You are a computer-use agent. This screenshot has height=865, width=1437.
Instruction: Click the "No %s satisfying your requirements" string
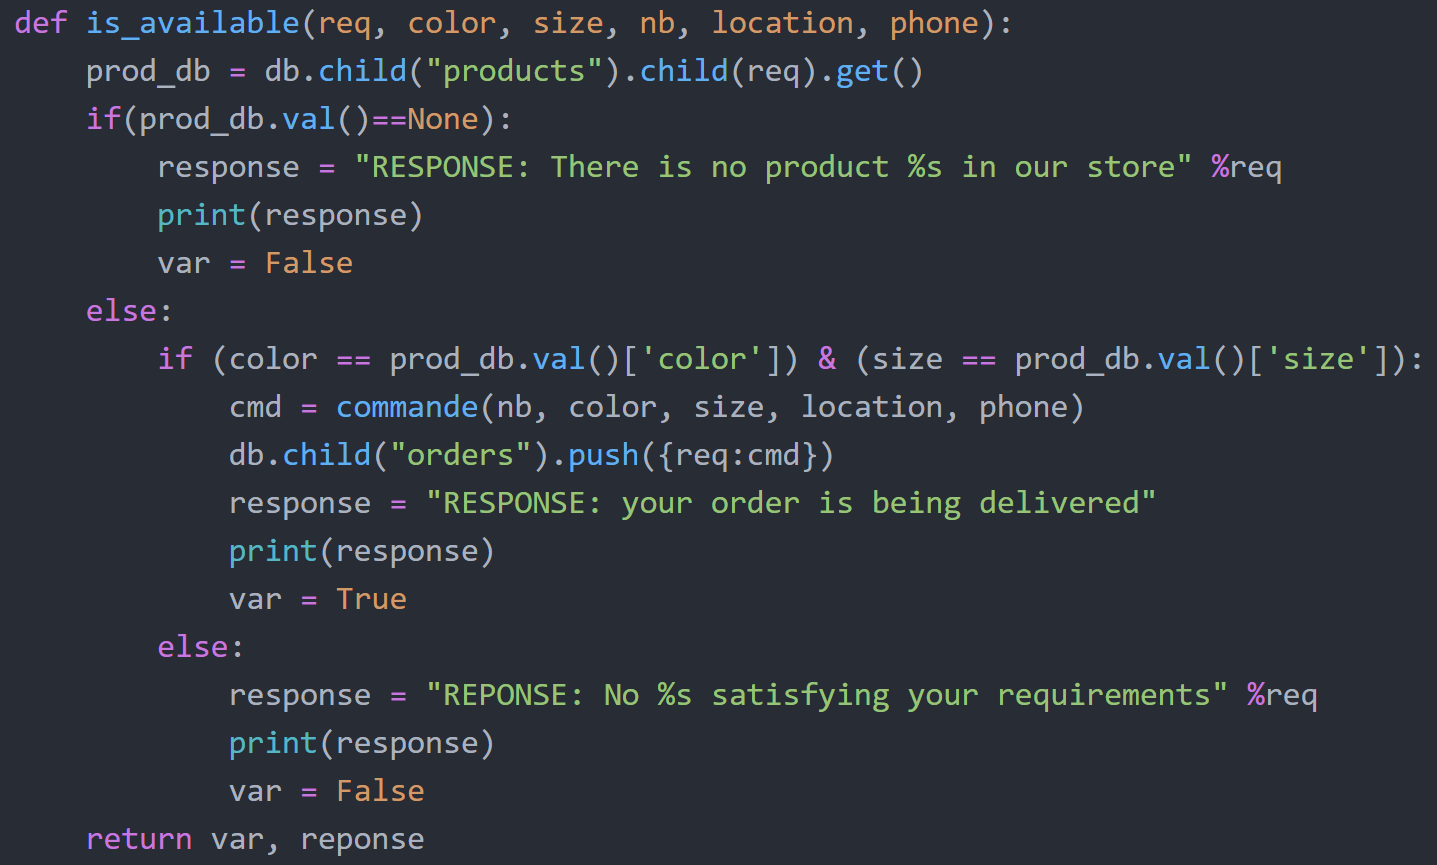click(827, 695)
